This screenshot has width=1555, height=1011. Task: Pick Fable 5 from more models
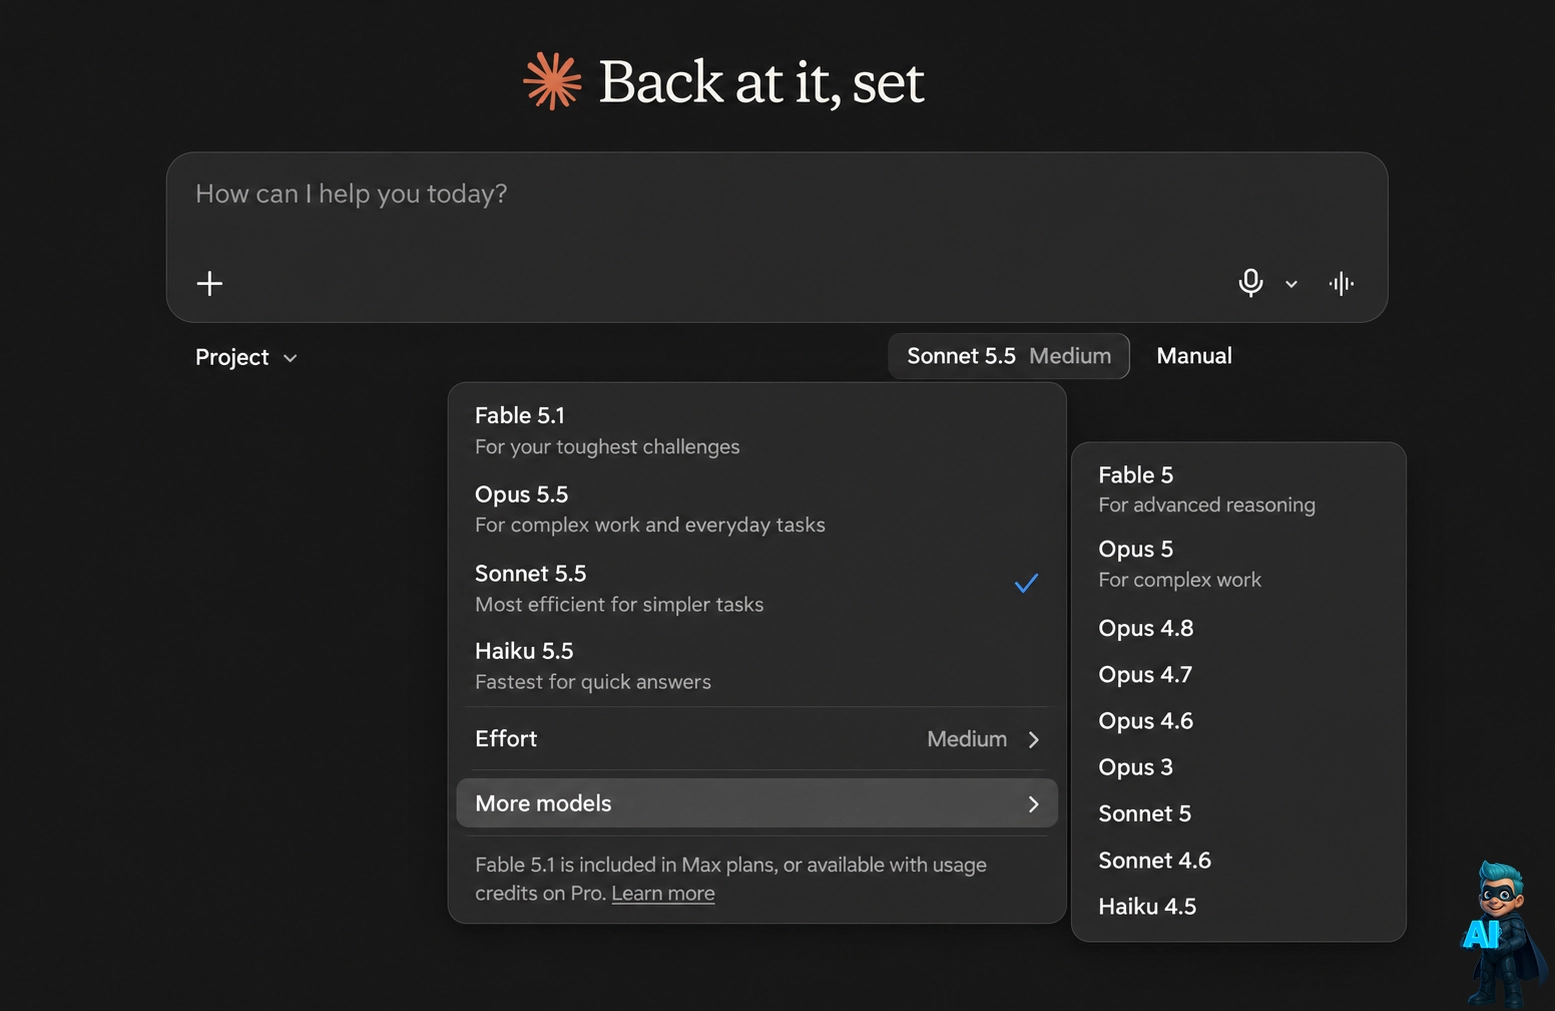tap(1238, 489)
